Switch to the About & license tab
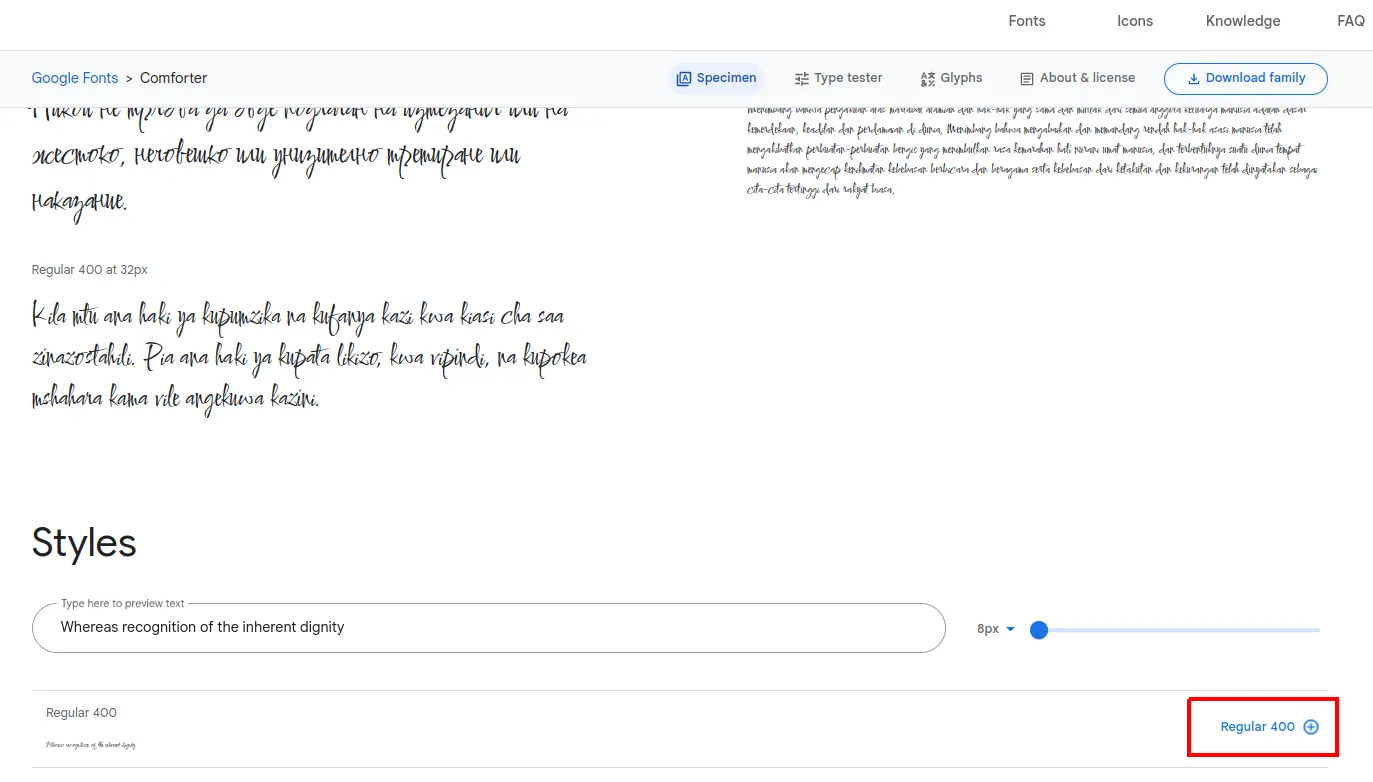This screenshot has width=1373, height=782. pos(1077,78)
